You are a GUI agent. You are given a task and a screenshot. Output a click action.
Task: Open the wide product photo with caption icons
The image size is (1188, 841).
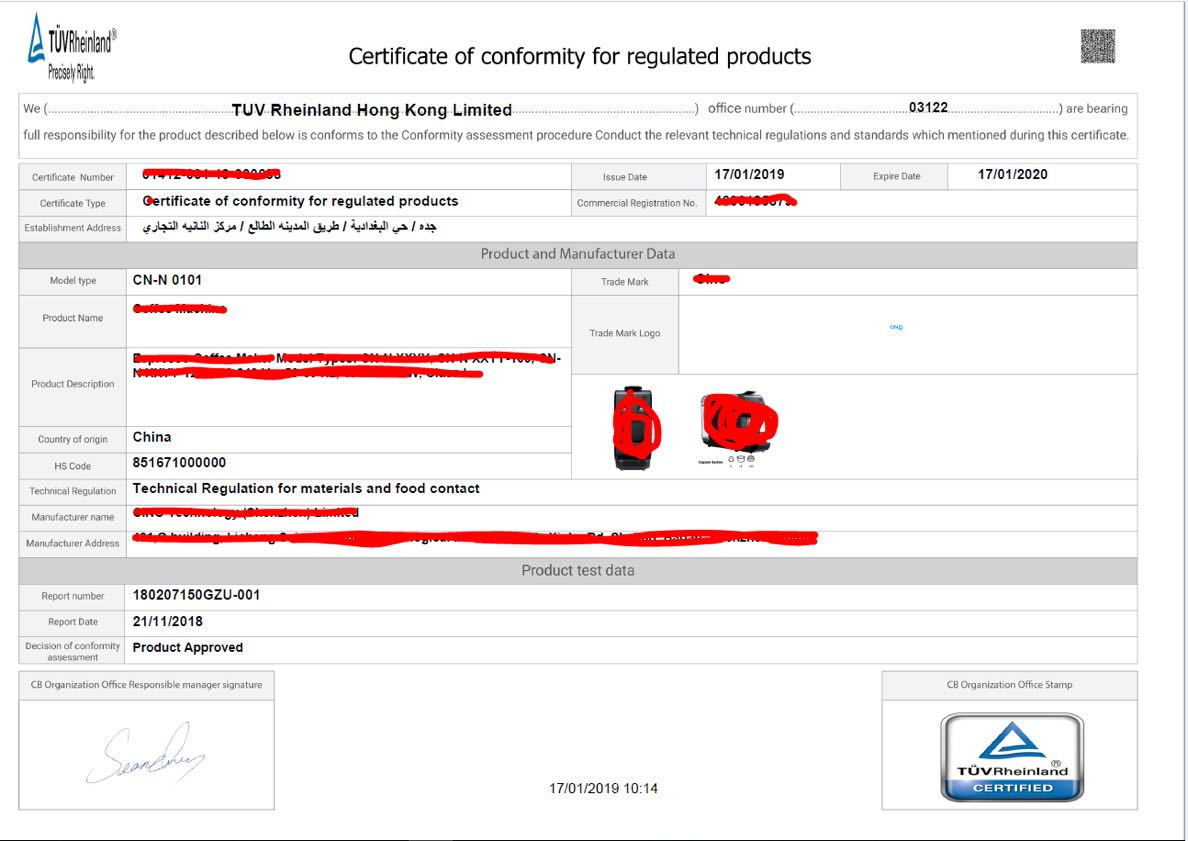pos(736,428)
